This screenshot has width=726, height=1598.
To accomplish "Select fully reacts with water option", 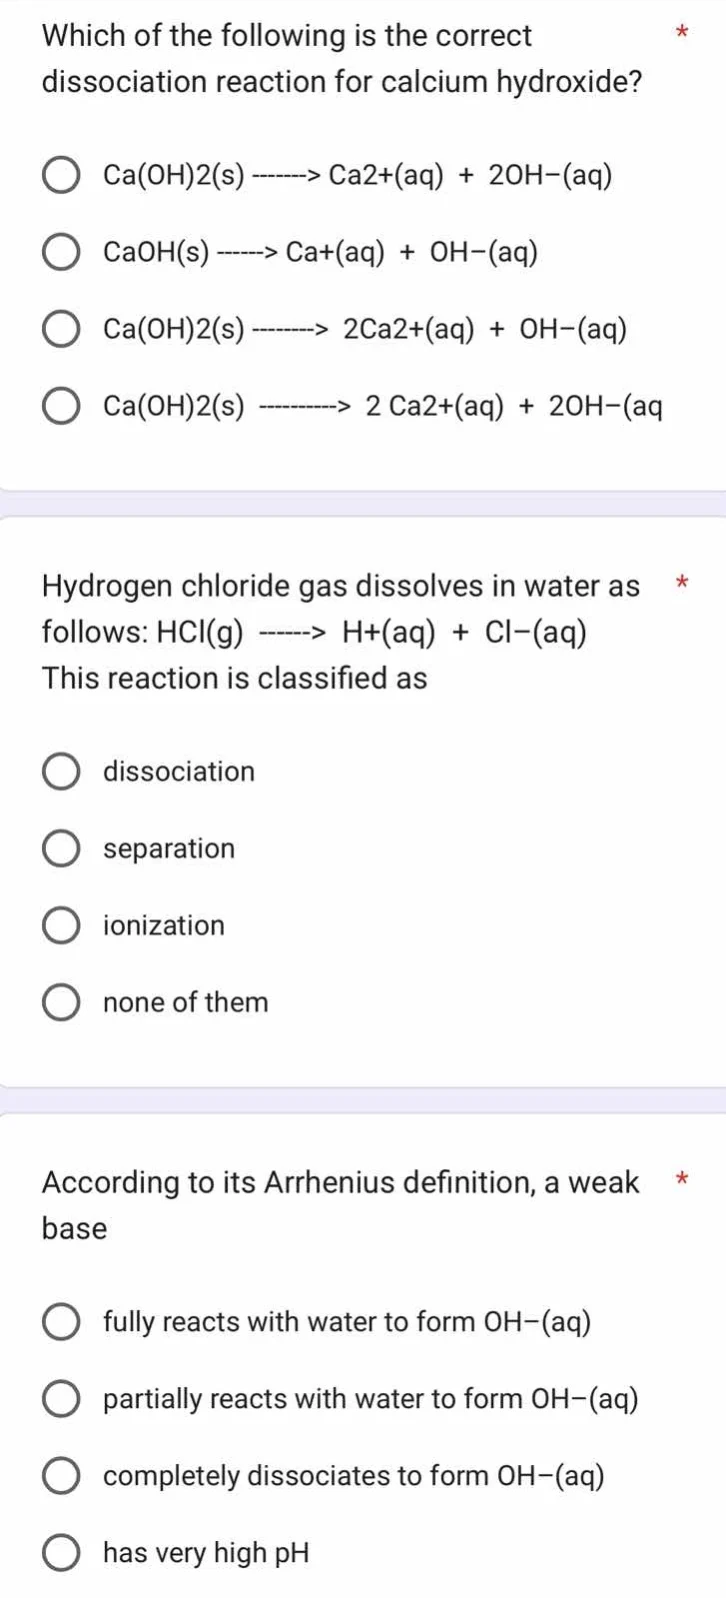I will tap(61, 1321).
